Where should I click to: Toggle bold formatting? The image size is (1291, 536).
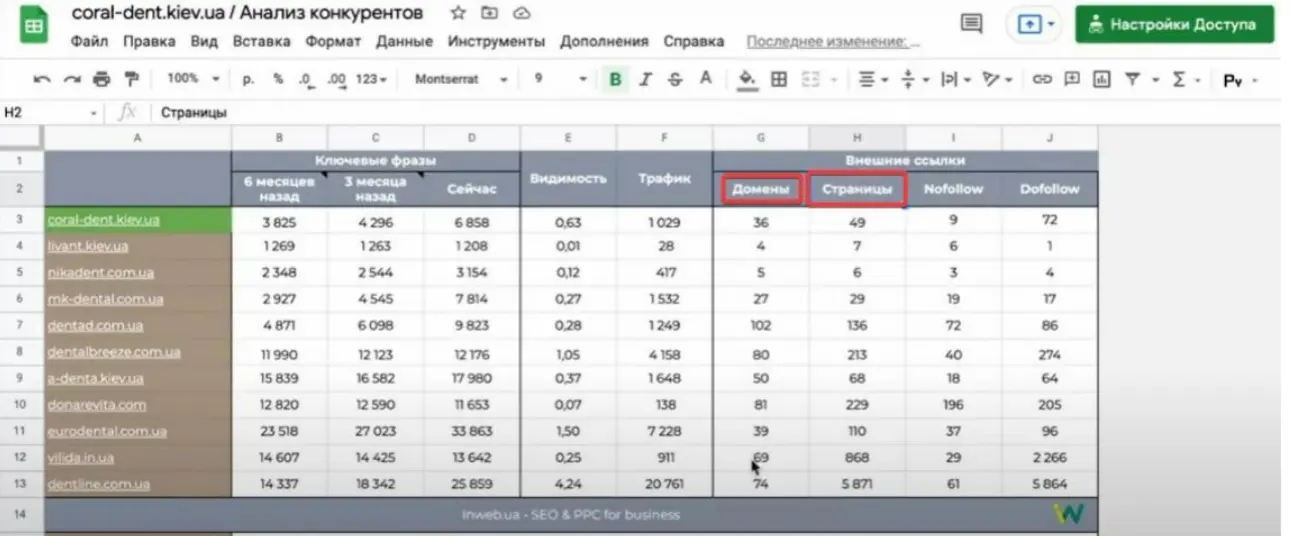pos(615,79)
